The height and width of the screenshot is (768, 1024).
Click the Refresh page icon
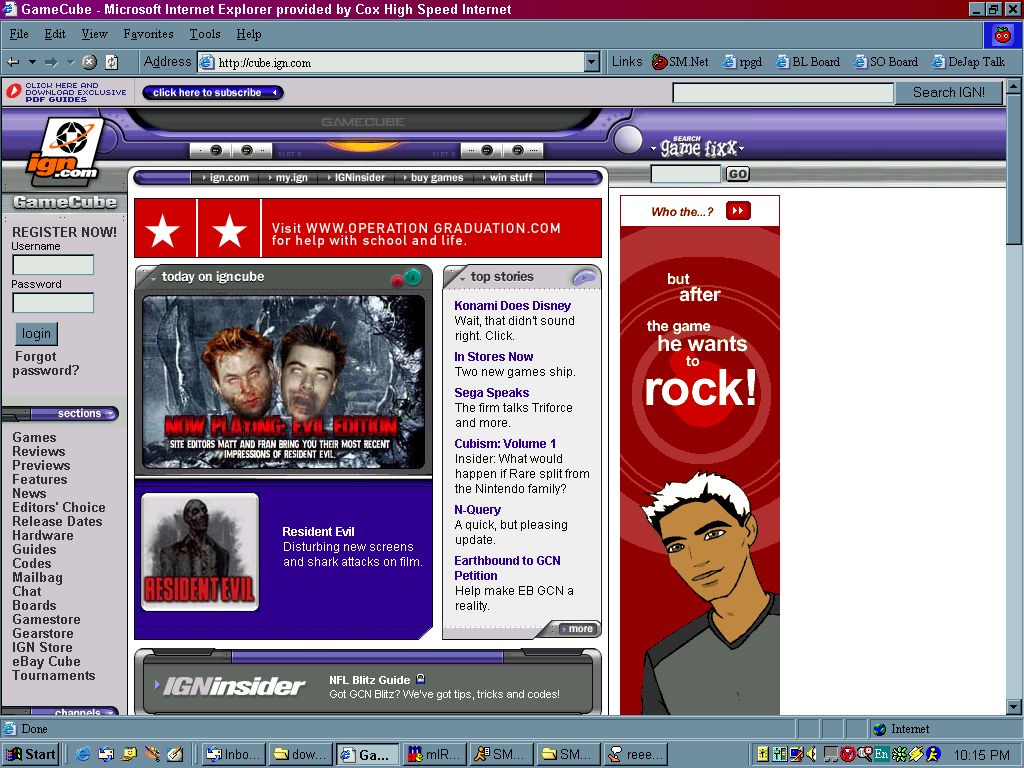[111, 62]
